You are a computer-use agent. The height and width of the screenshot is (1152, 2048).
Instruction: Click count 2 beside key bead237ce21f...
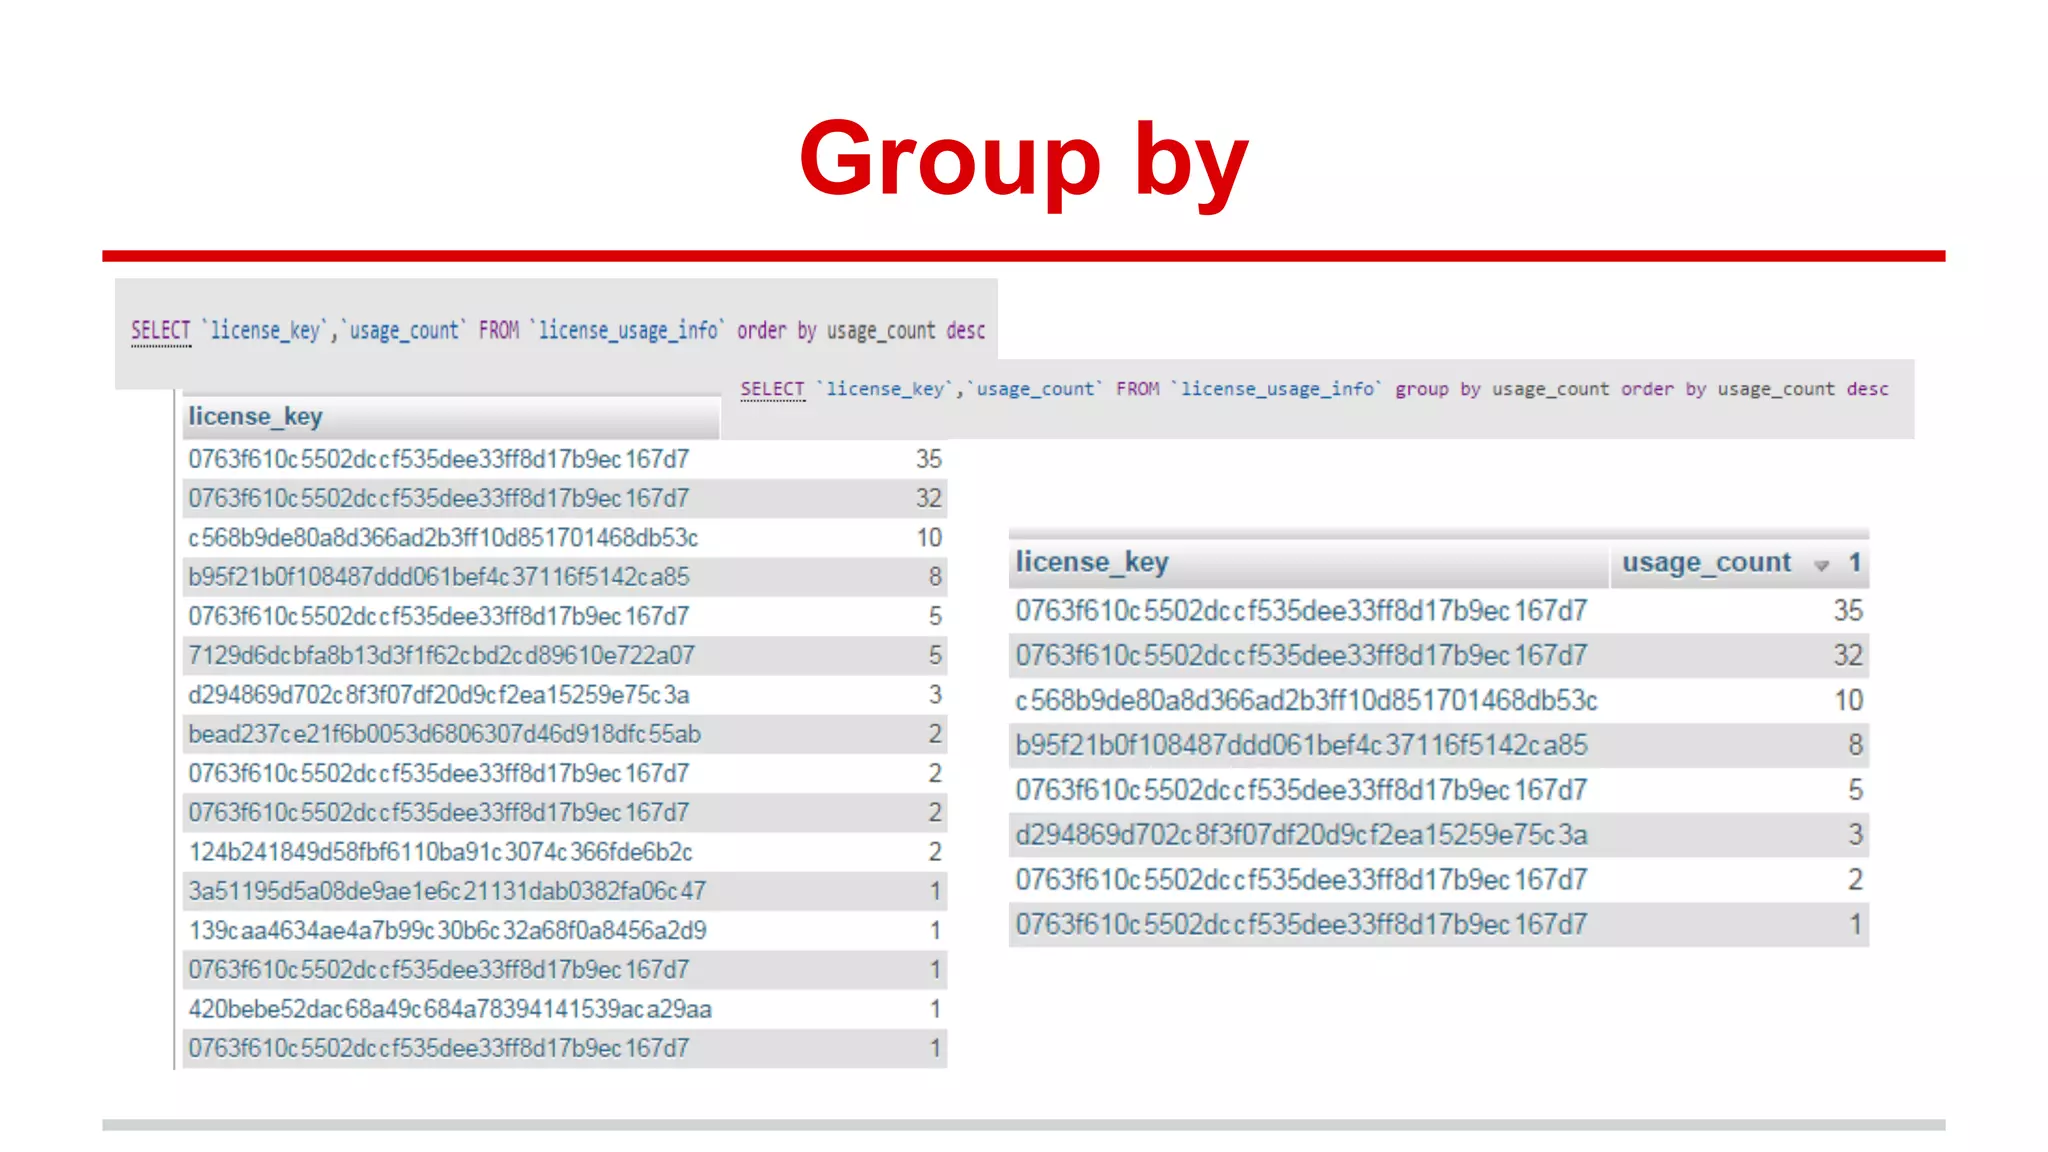coord(935,734)
